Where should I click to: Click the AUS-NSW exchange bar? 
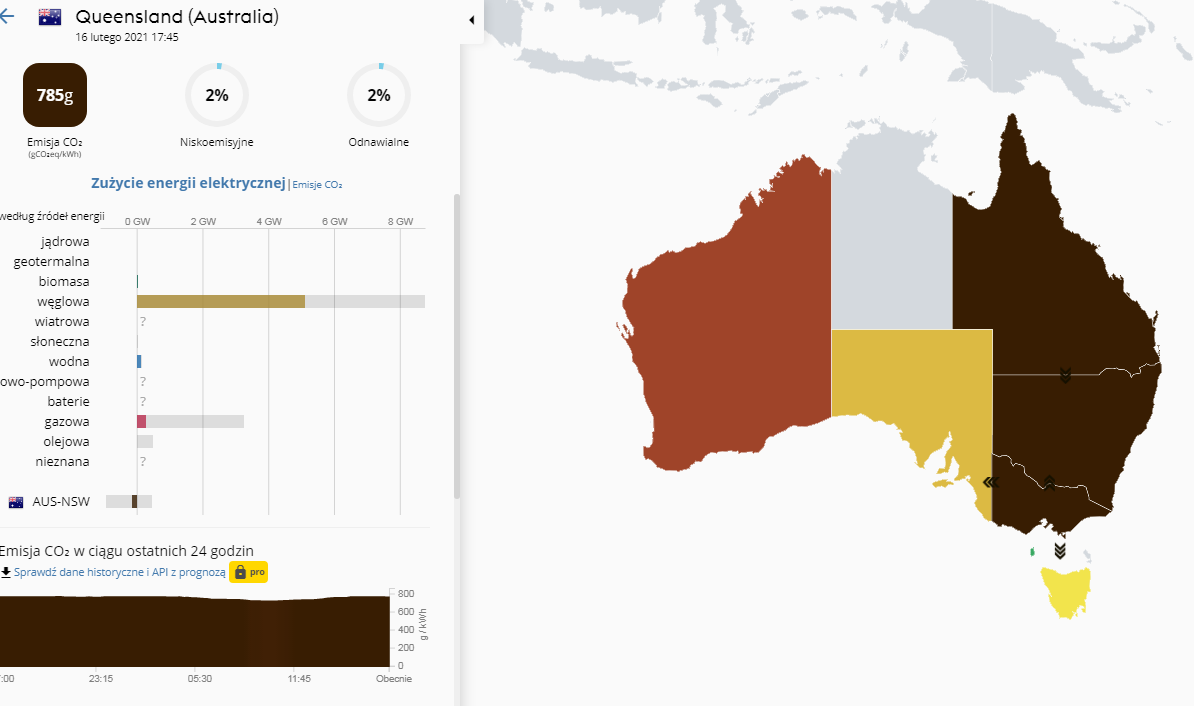[133, 501]
